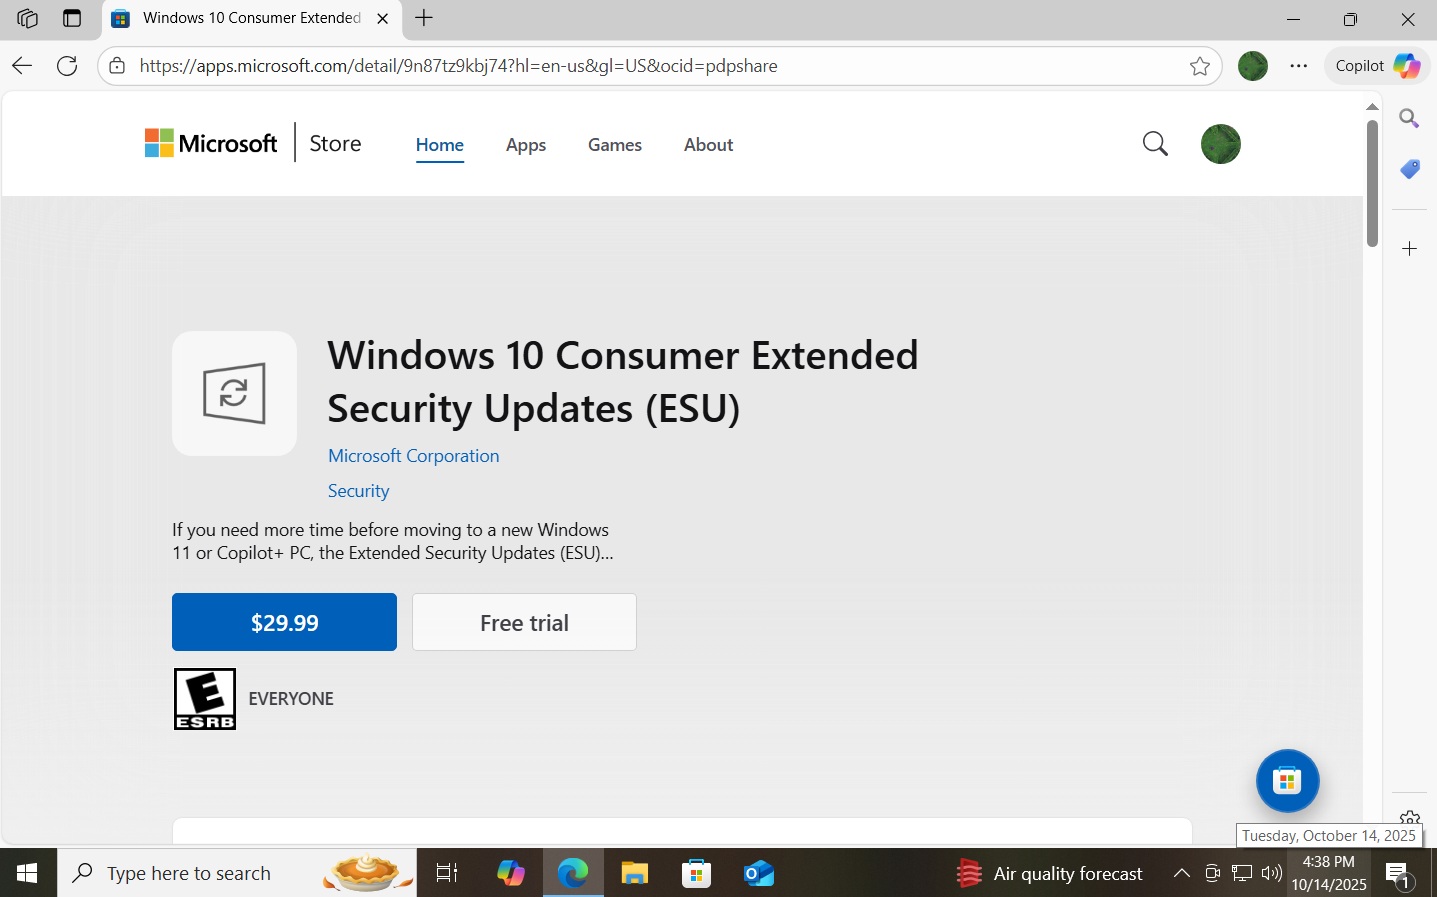Screen dimensions: 1437x897
Task: Open the Security category link
Action: pyautogui.click(x=359, y=491)
